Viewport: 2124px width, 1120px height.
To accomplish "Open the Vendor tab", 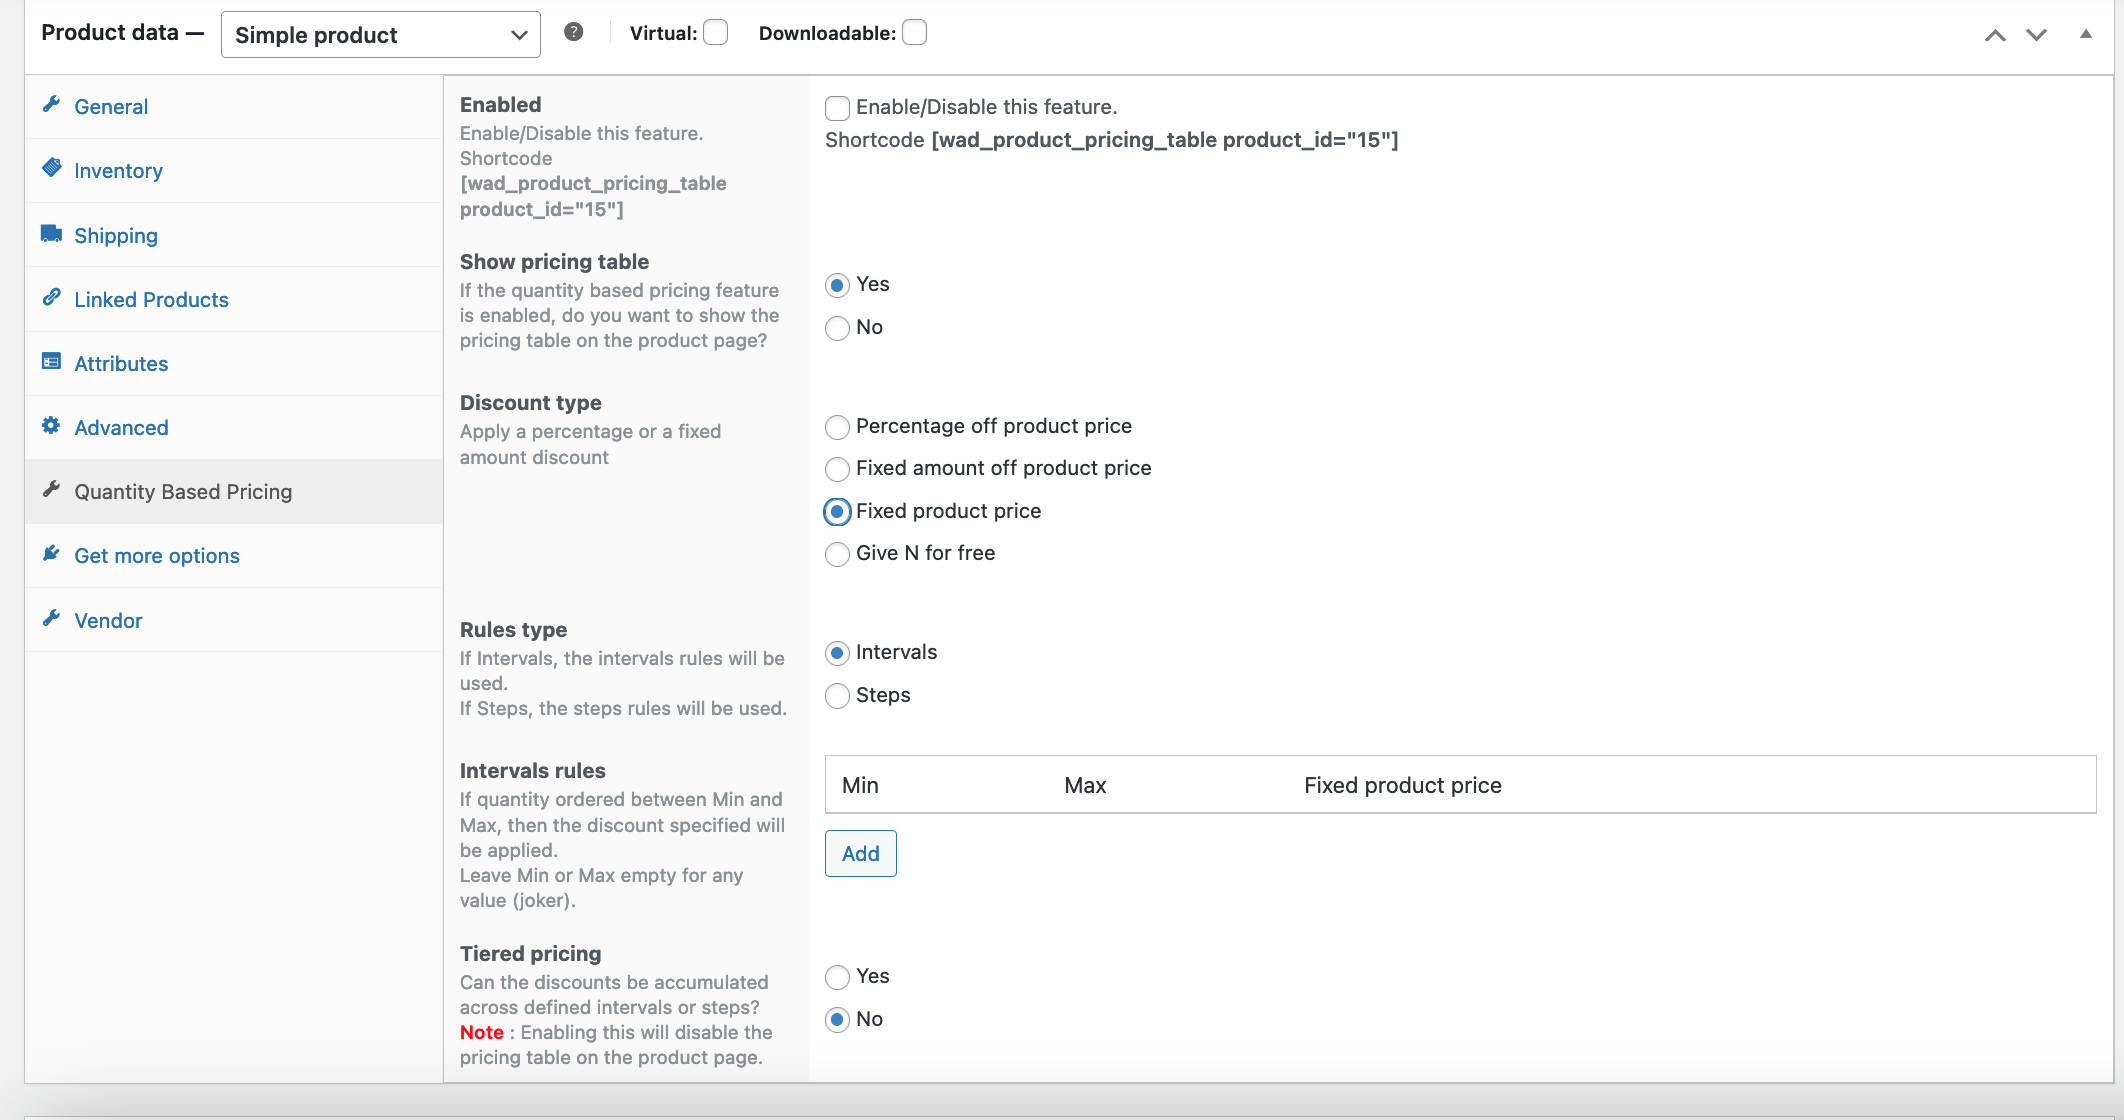I will pos(234,620).
